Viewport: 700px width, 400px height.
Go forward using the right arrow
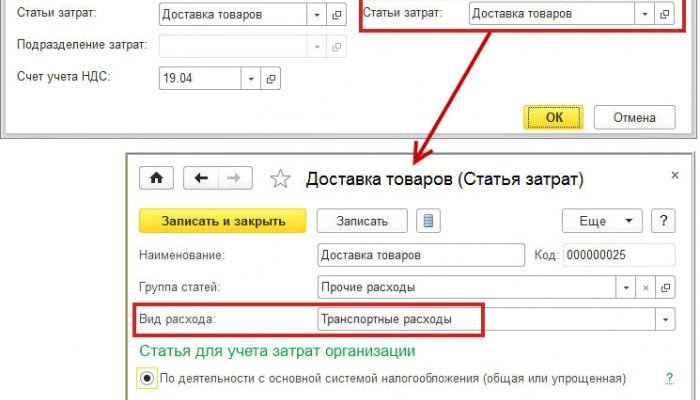(x=233, y=178)
